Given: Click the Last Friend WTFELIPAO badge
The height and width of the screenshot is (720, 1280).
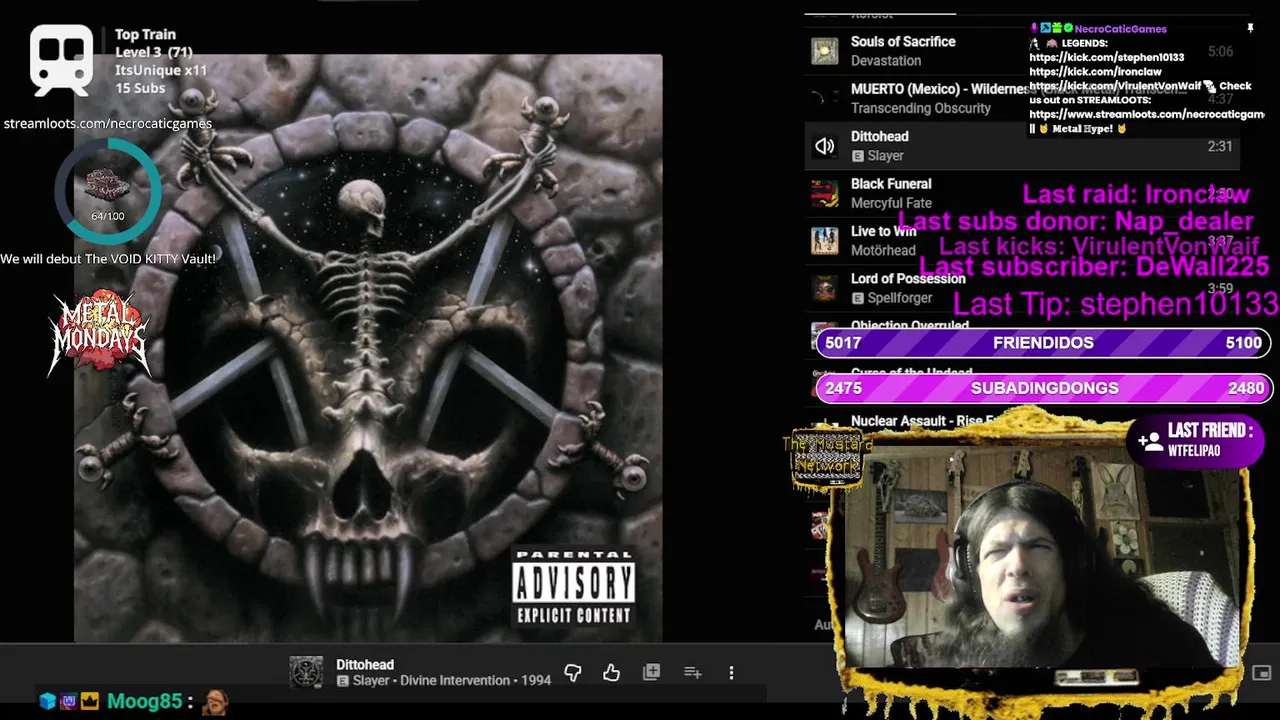Looking at the screenshot, I should (x=1195, y=440).
